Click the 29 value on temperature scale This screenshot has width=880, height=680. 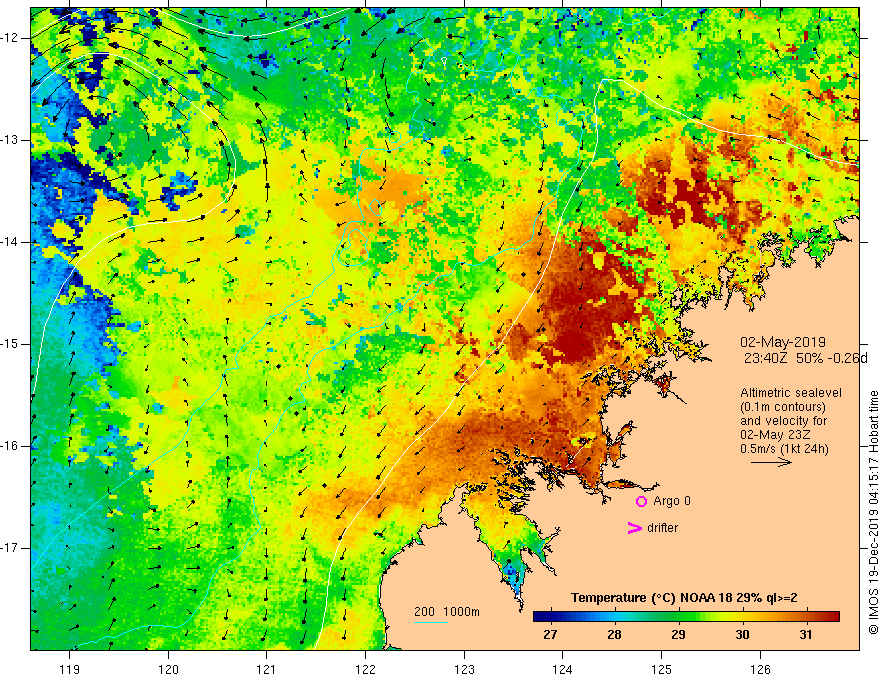[x=678, y=635]
